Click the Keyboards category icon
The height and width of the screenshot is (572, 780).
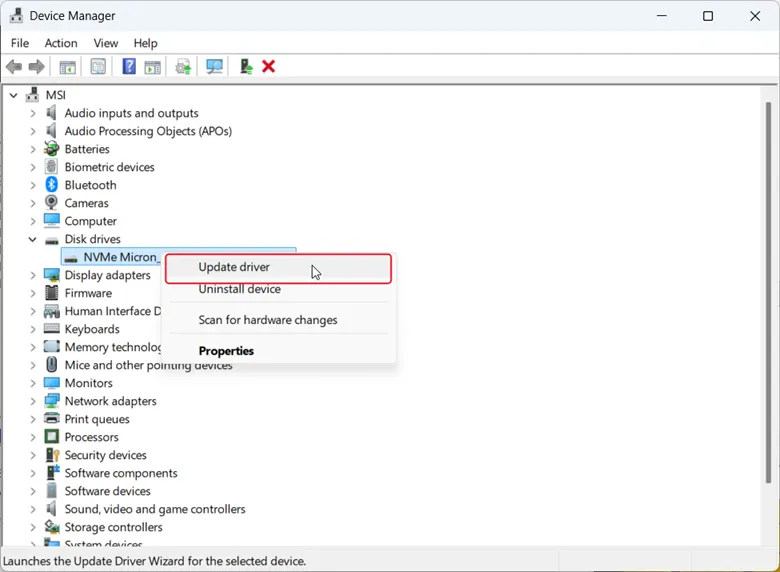click(x=51, y=328)
